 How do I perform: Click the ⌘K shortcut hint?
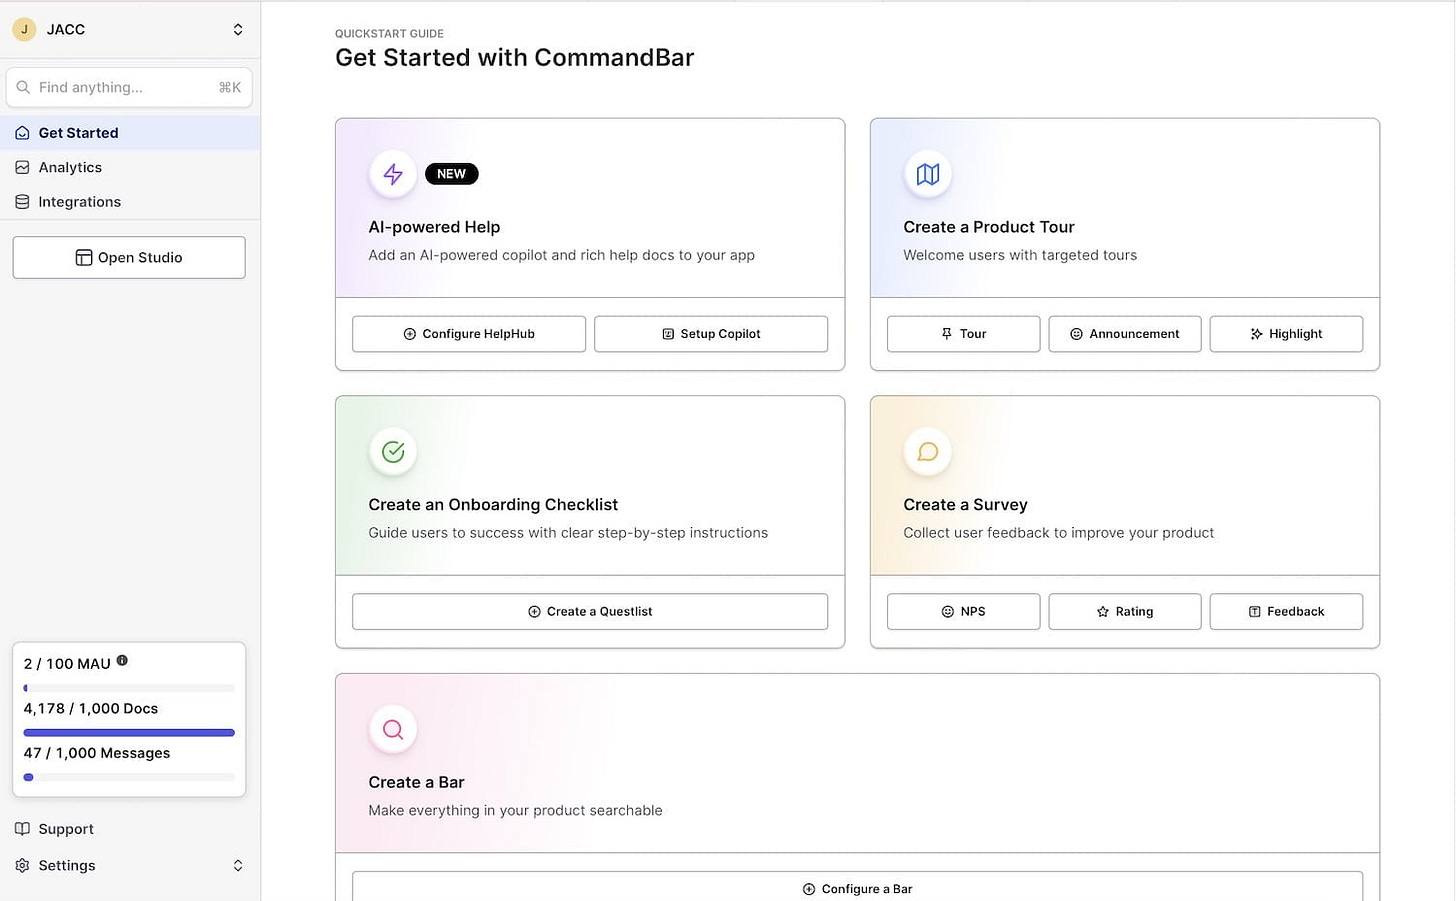(x=230, y=87)
